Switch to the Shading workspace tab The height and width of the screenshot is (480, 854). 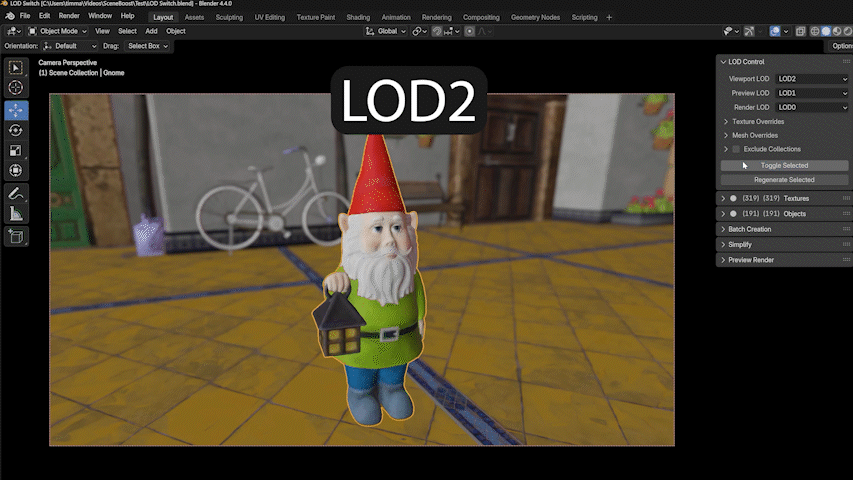(357, 17)
